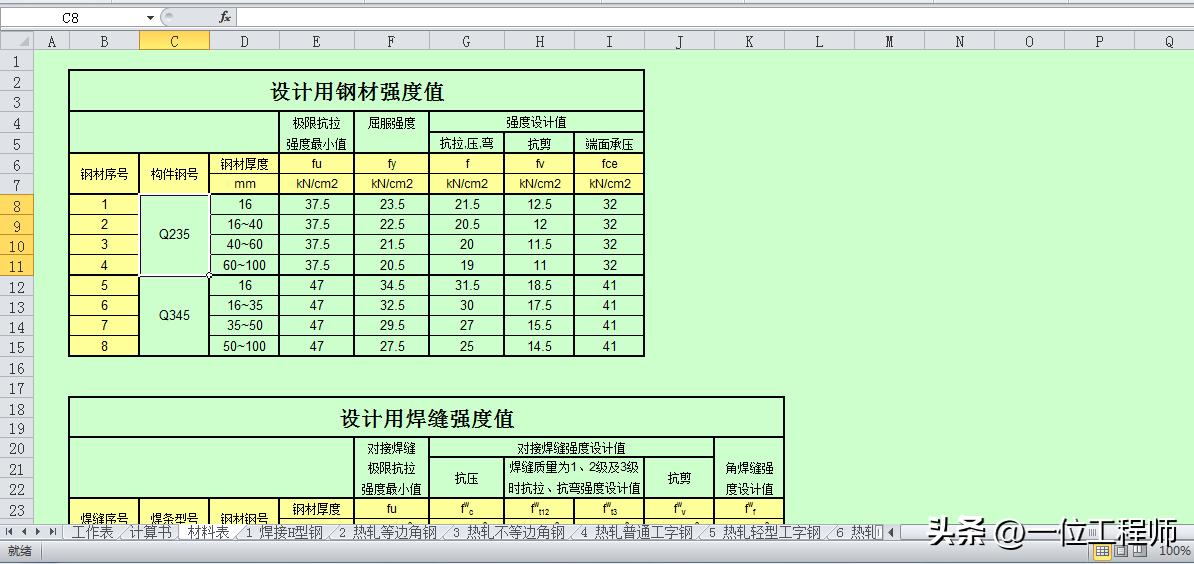This screenshot has height=564, width=1194.
Task: Open the 1 焊接H型钢 sheet tab
Action: point(284,532)
